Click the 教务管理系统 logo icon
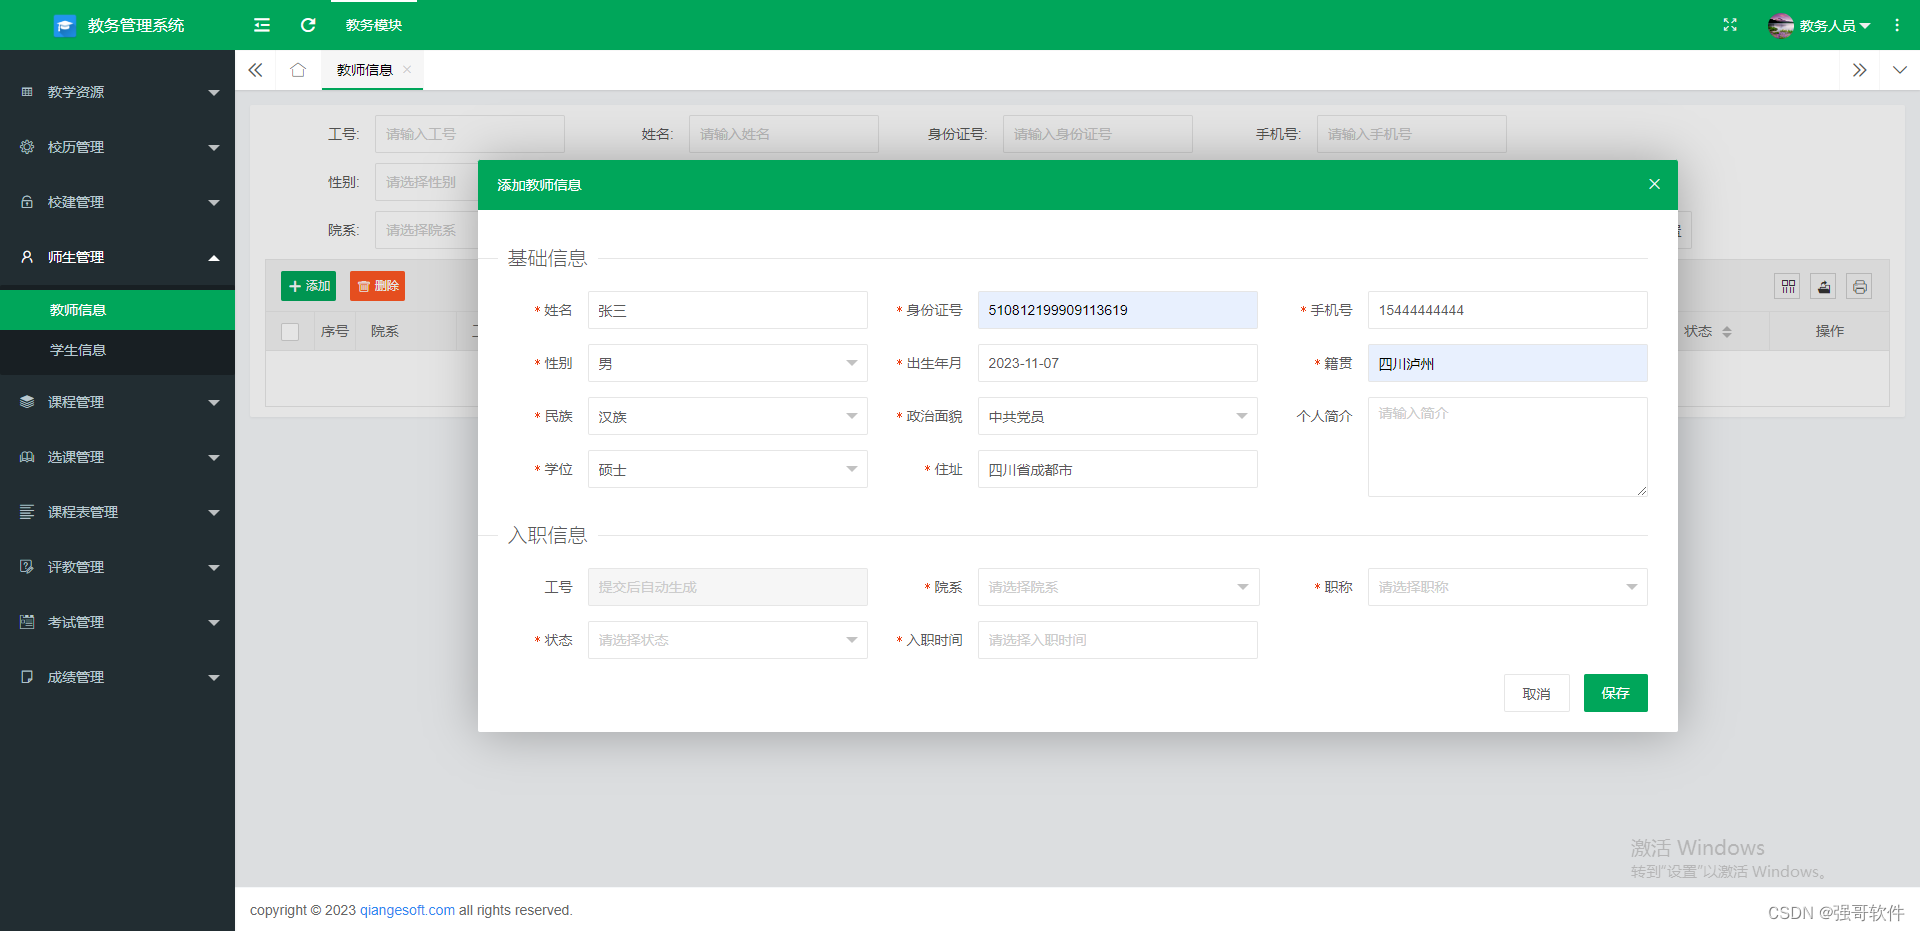Screen dimensions: 1920x931 (x=65, y=25)
